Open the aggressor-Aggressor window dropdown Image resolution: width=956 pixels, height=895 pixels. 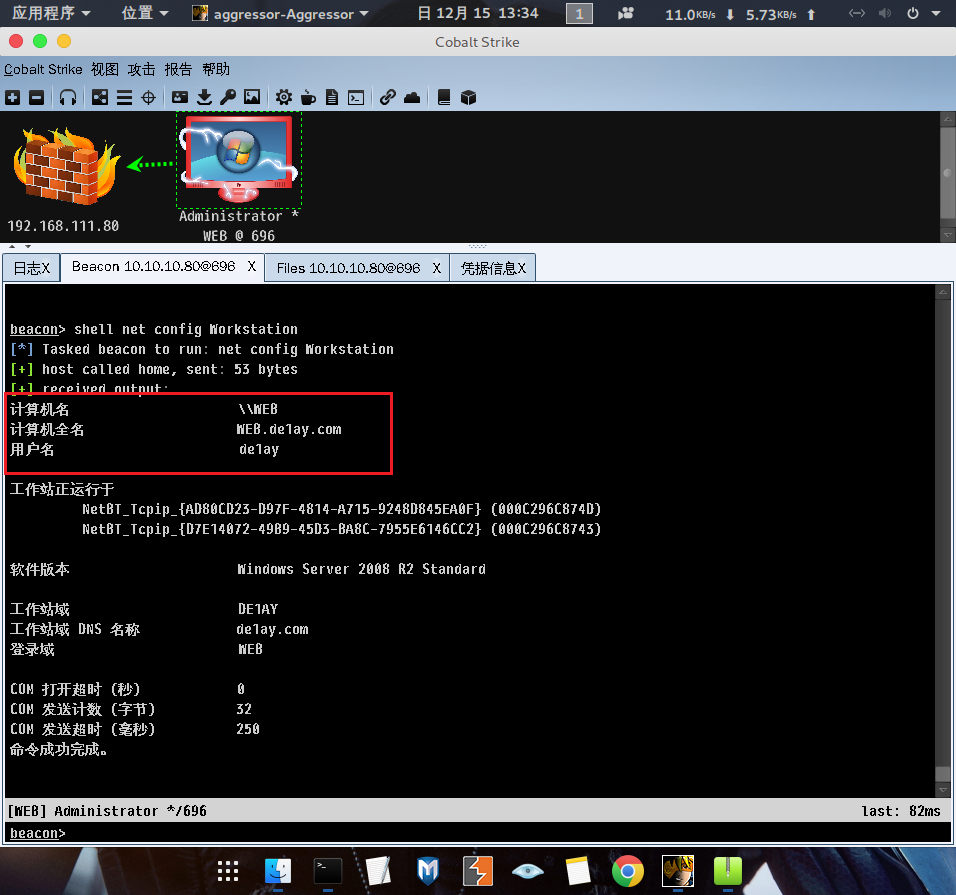tap(280, 13)
